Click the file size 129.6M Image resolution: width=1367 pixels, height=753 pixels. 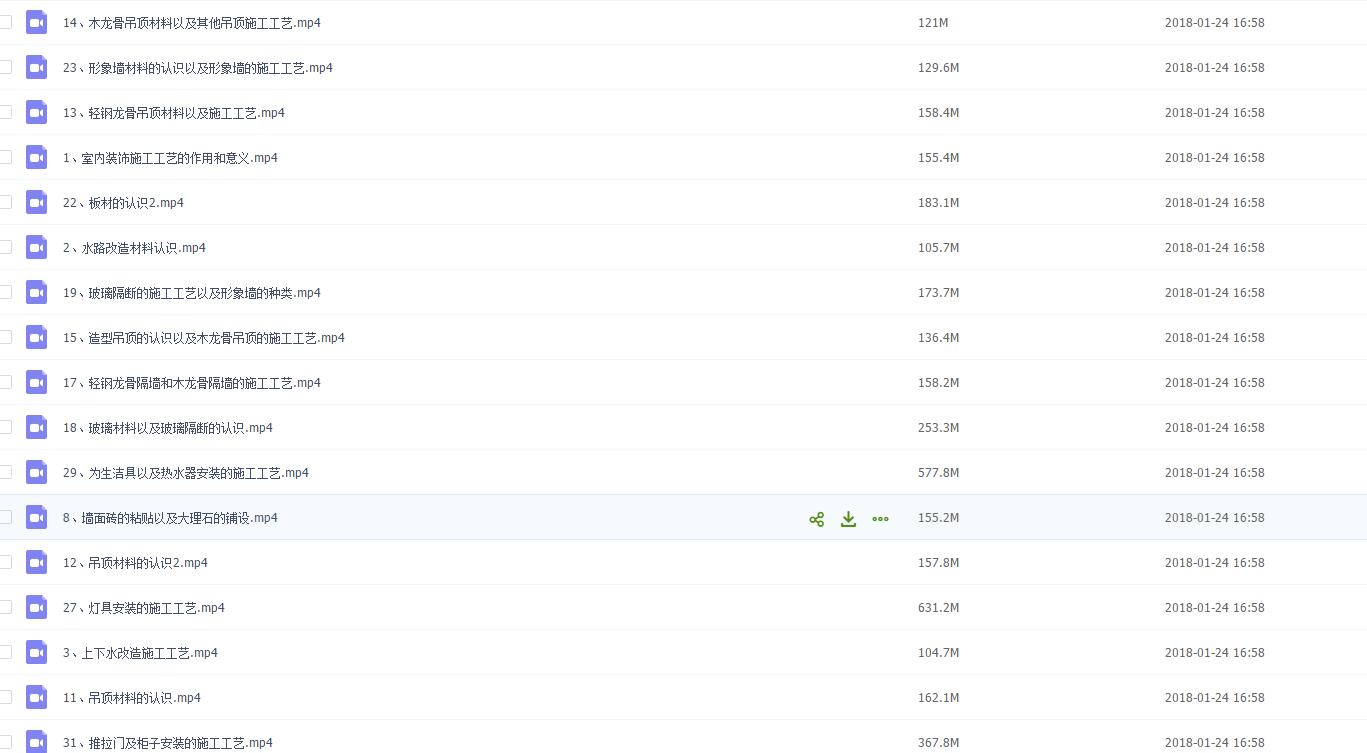(x=939, y=67)
